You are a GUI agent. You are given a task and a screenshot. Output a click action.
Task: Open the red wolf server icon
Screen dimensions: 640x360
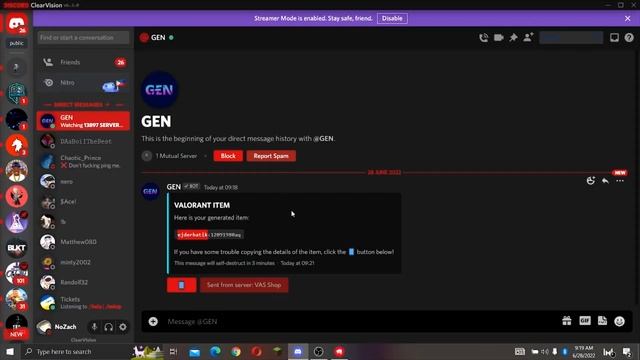coord(17,145)
